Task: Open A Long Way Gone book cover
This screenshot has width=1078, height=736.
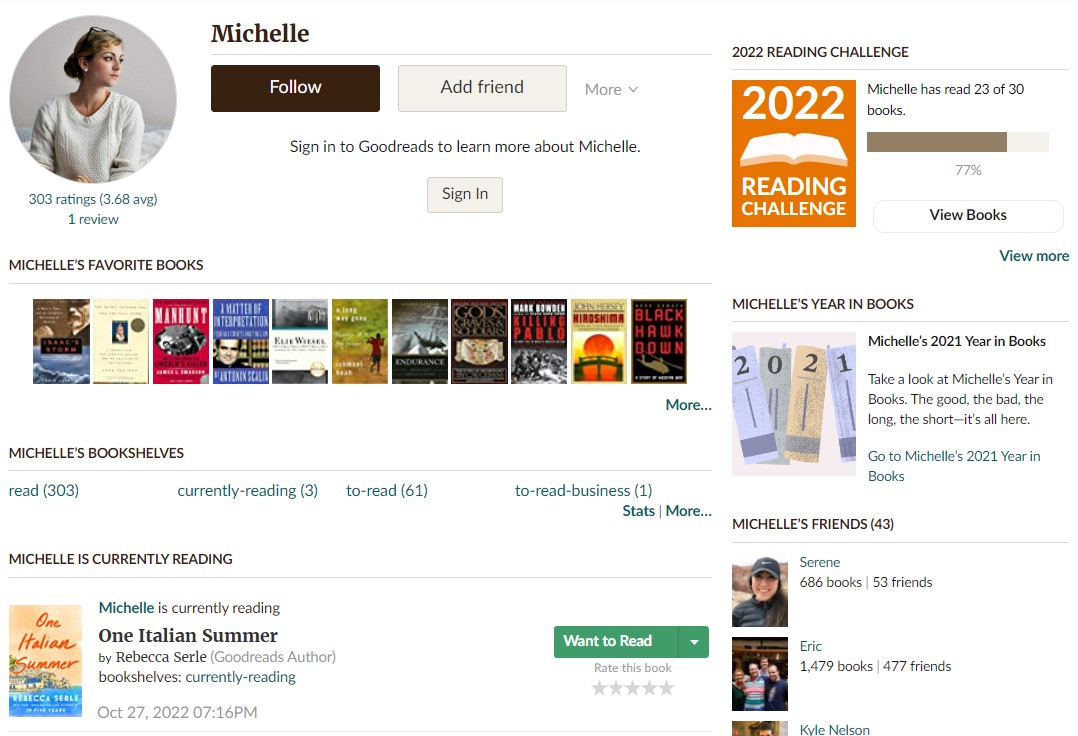Action: click(x=360, y=342)
